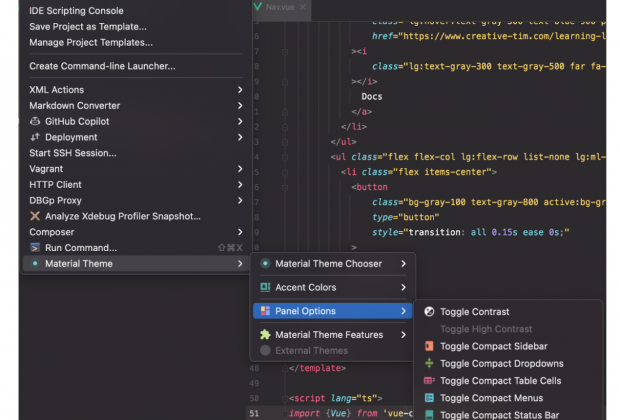Click the Run Command shortcut hint

(x=230, y=248)
